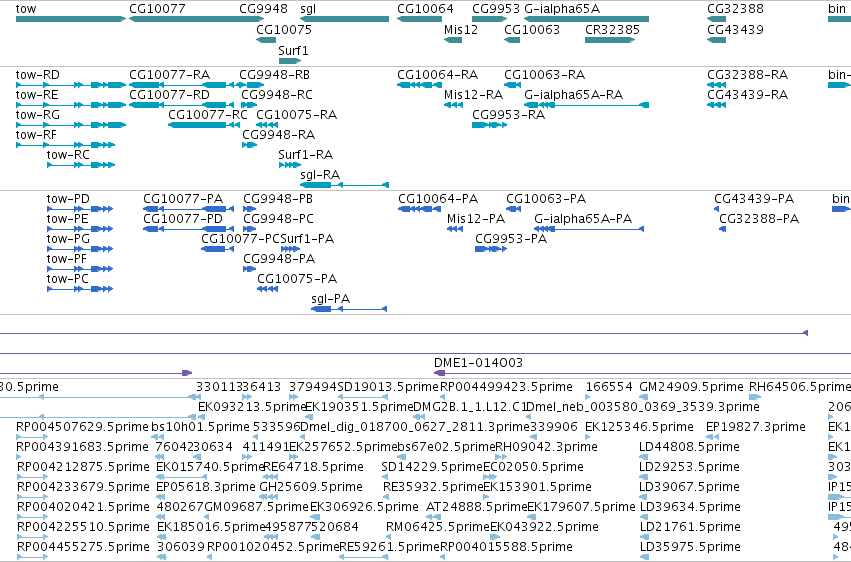Click the CG32388 gene label
This screenshot has width=851, height=562.
click(735, 9)
